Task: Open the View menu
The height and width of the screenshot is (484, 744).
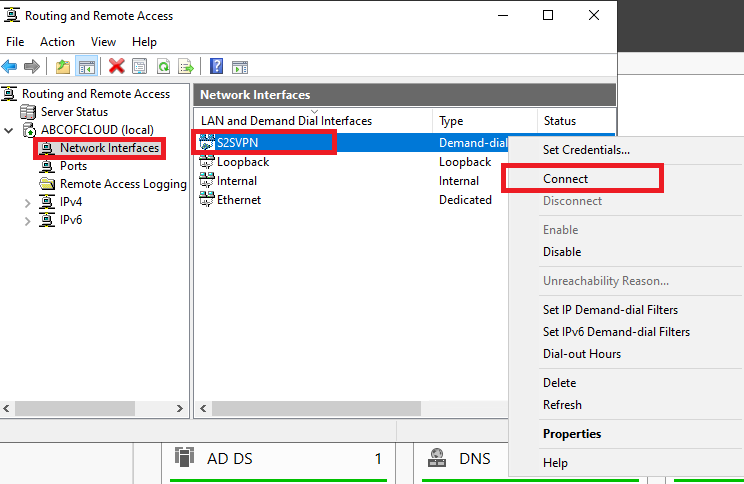Action: (x=104, y=42)
